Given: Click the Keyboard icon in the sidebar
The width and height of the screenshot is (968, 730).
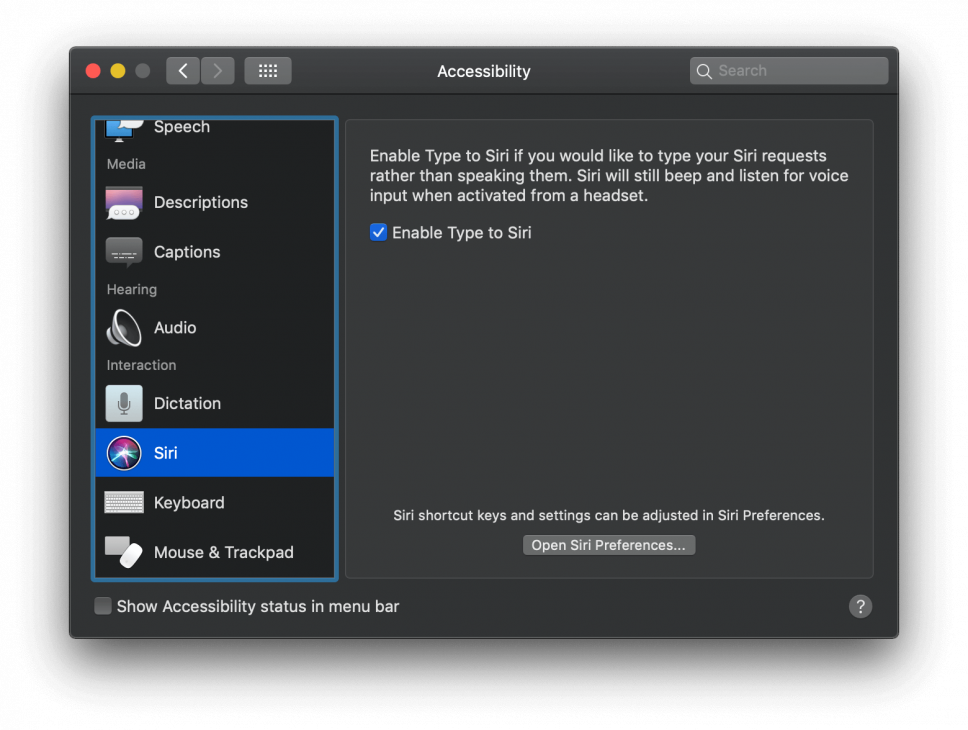Looking at the screenshot, I should 123,502.
